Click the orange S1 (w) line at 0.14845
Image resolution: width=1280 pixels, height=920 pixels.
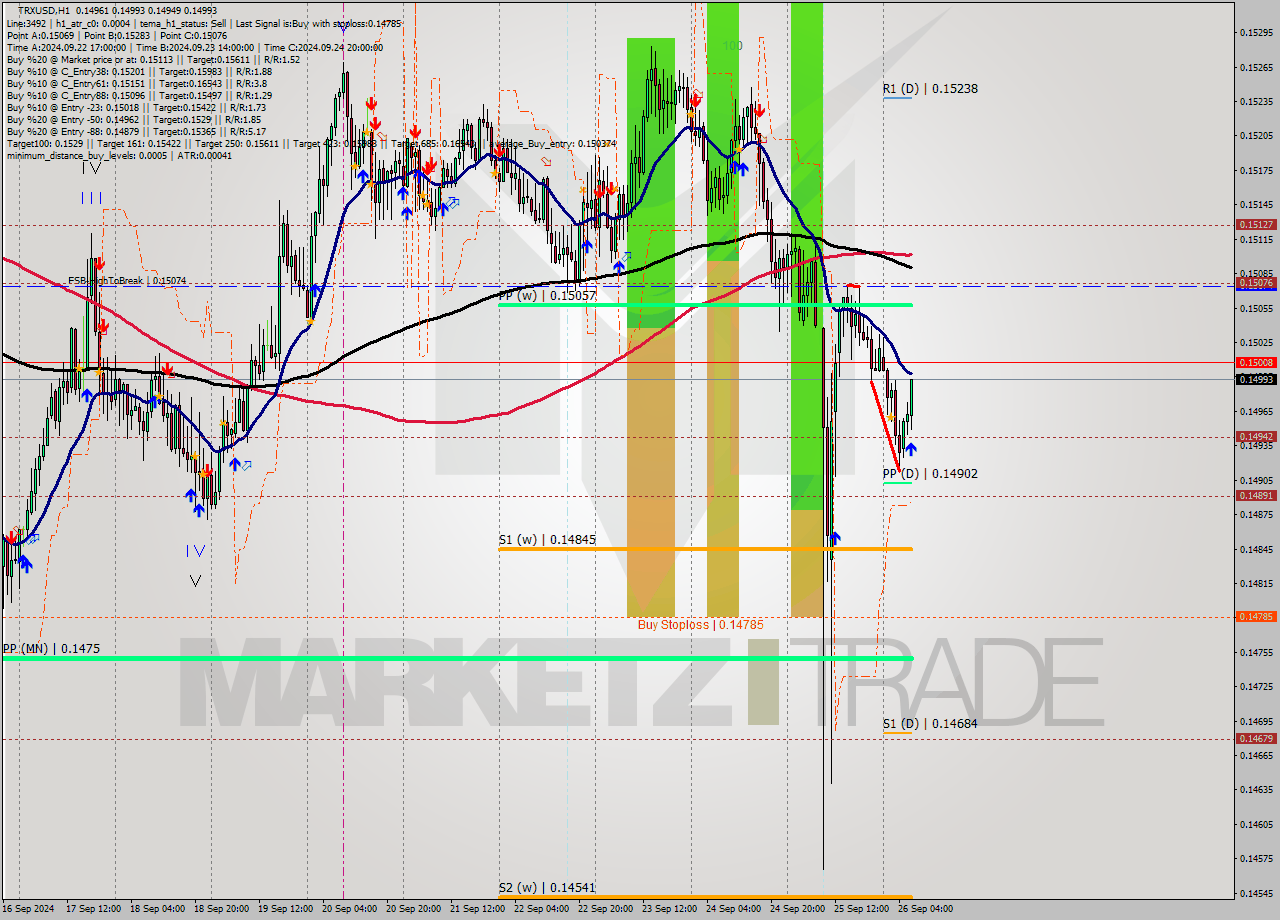point(700,548)
